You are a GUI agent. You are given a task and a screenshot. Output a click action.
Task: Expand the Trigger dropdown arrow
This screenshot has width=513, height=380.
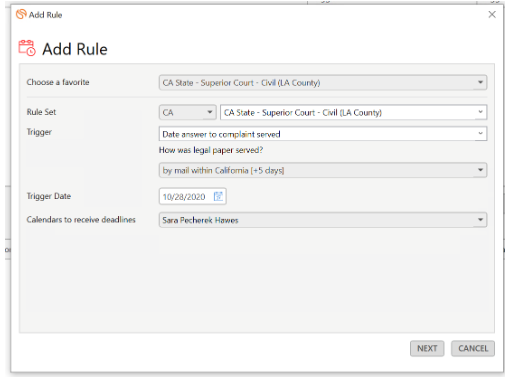click(480, 133)
